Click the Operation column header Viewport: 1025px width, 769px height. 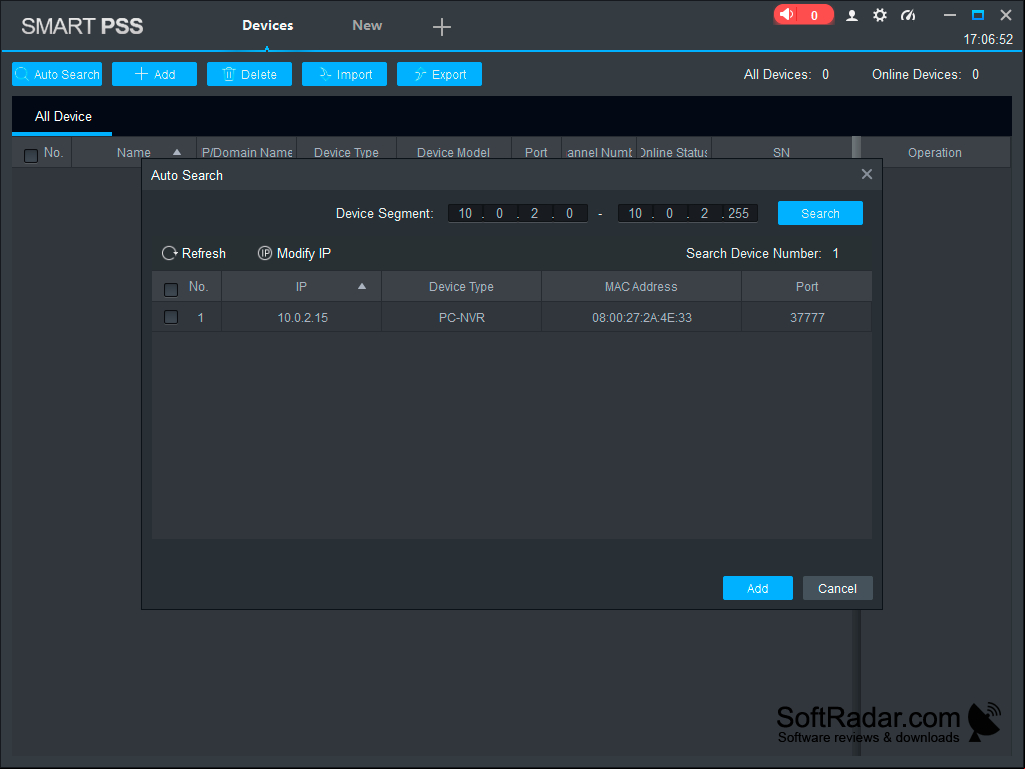click(x=935, y=152)
